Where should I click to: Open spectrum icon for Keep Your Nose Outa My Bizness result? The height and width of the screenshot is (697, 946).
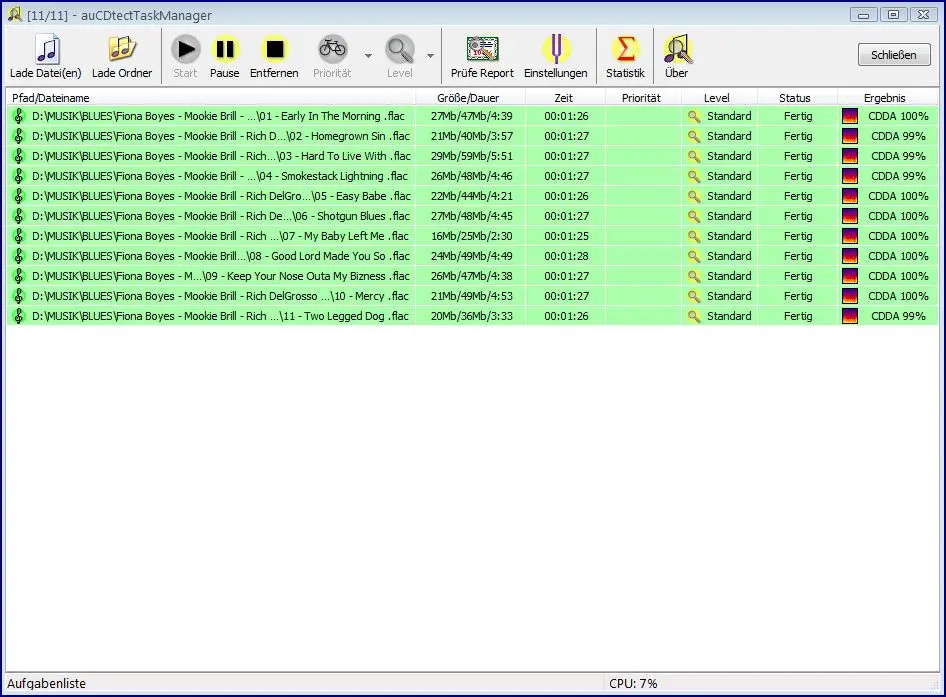tap(850, 276)
